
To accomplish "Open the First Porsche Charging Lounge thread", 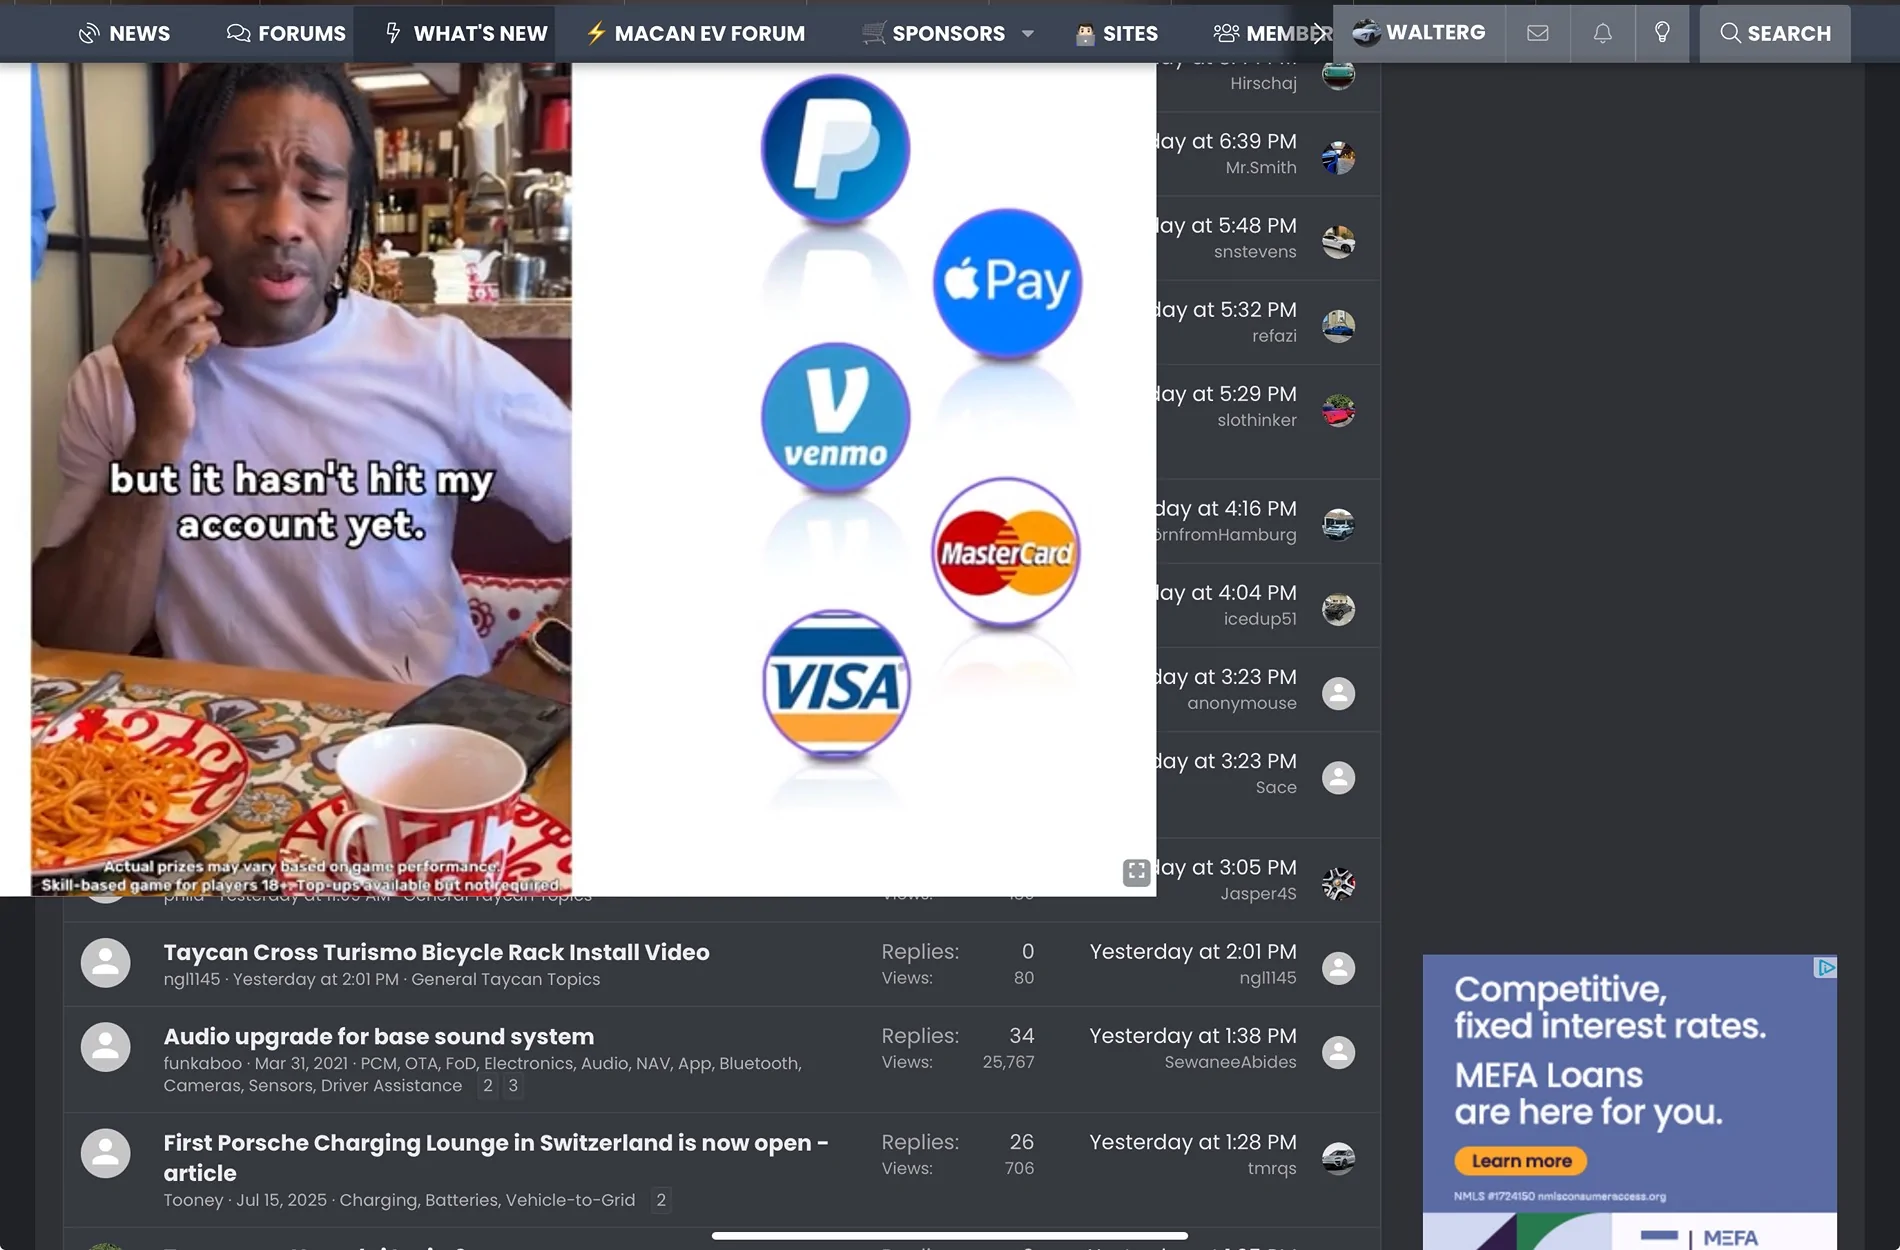I will (495, 1157).
